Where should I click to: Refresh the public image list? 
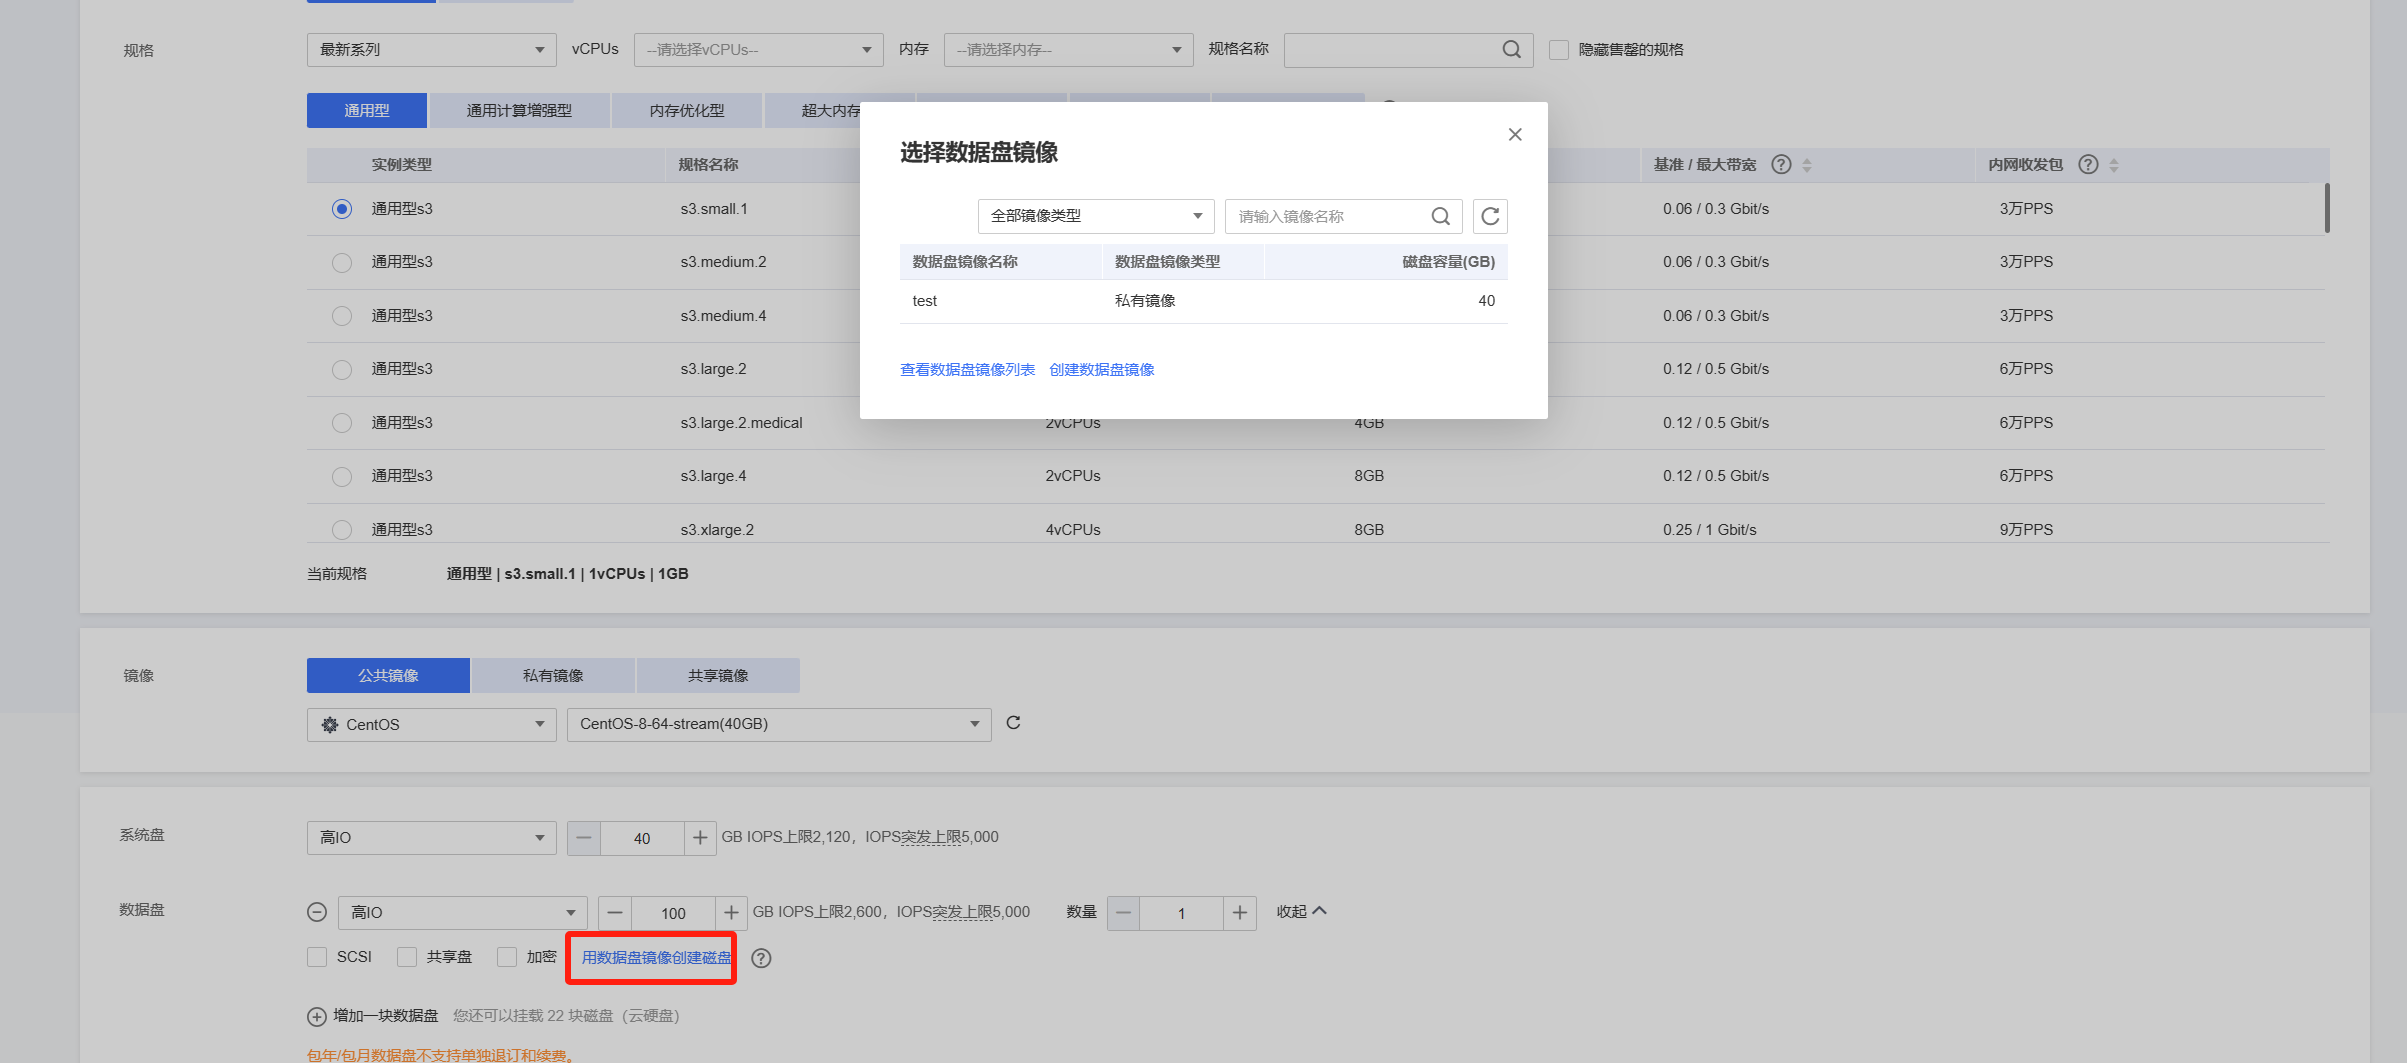[x=1013, y=723]
